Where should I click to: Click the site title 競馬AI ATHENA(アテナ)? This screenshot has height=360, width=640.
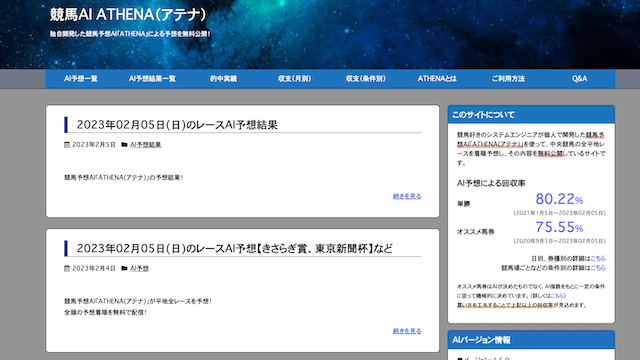tap(128, 15)
